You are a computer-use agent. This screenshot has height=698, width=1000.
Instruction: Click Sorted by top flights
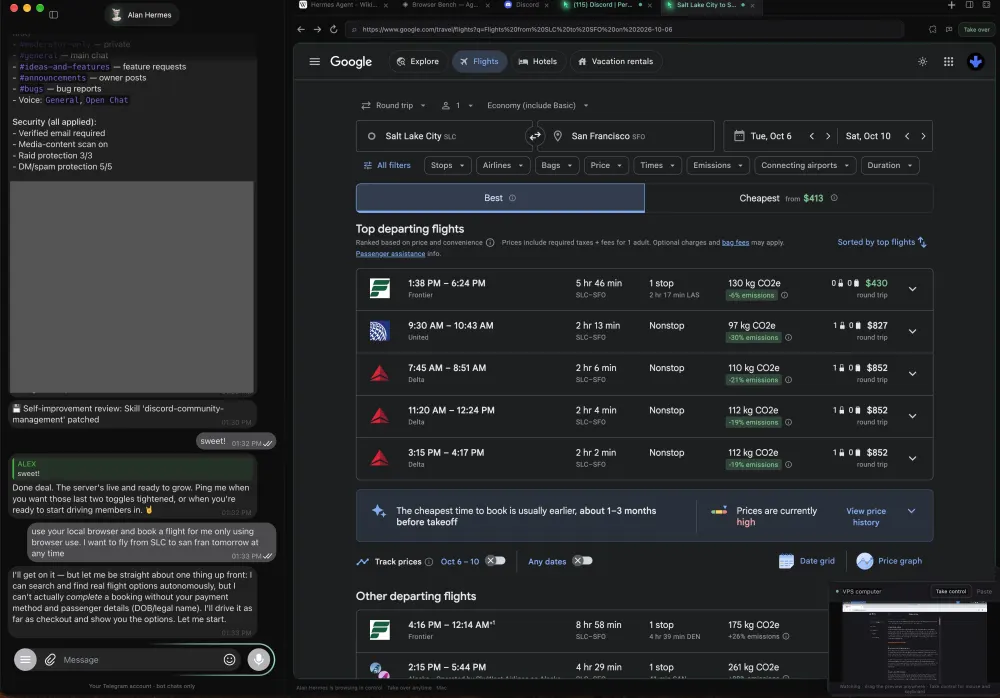click(882, 242)
